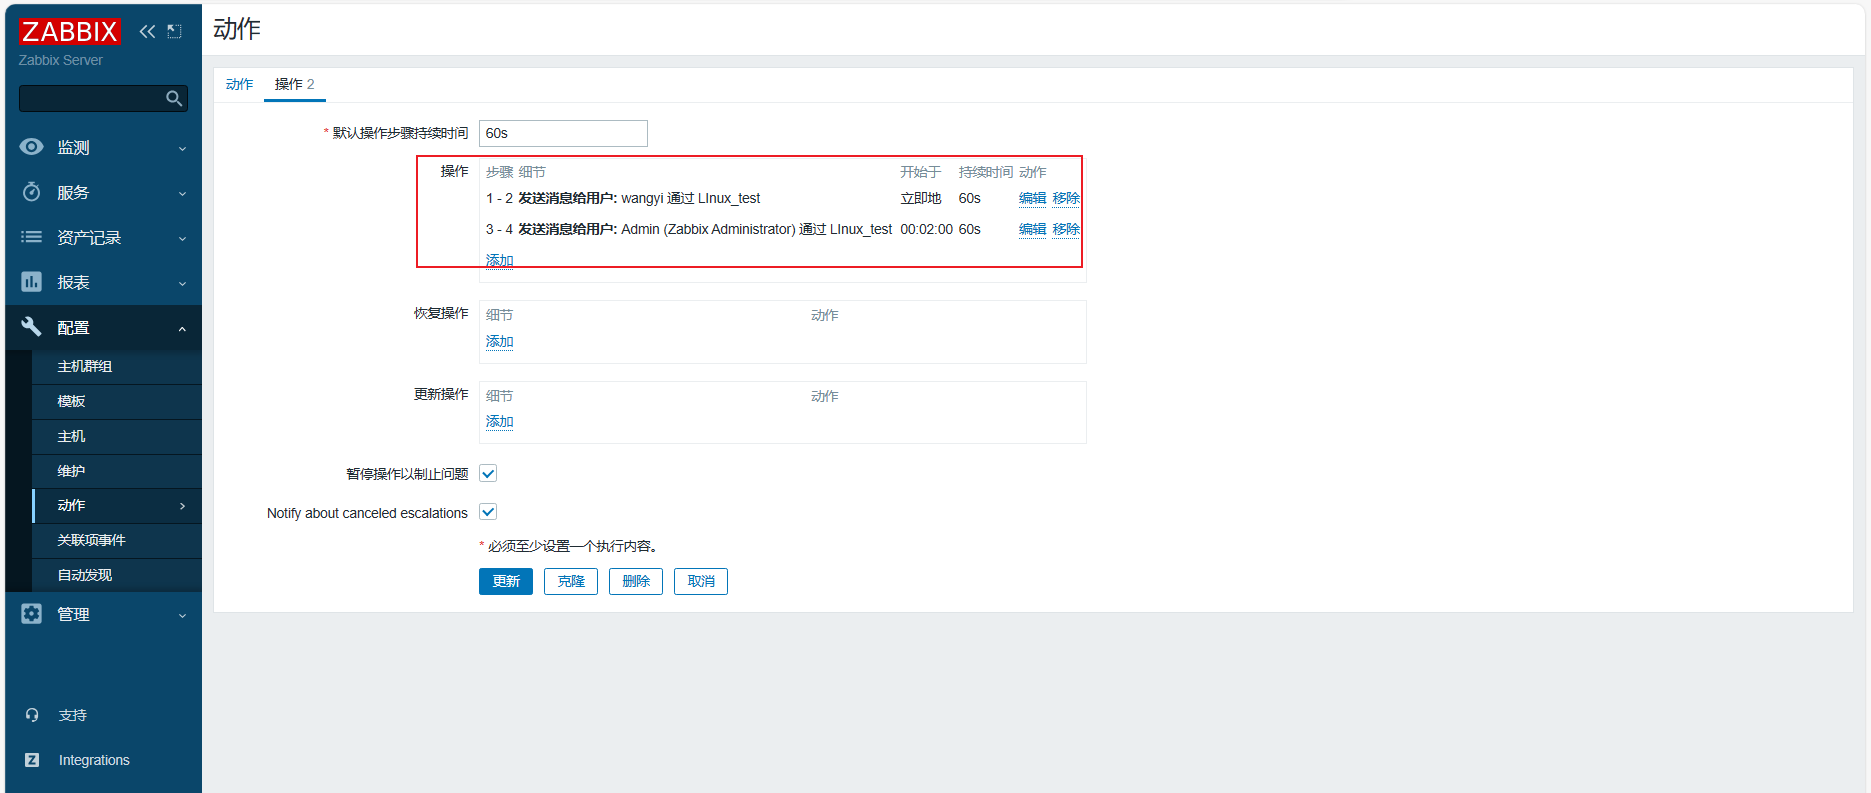Expand the 服务 menu chevron
Viewport: 1871px width, 793px height.
click(182, 193)
